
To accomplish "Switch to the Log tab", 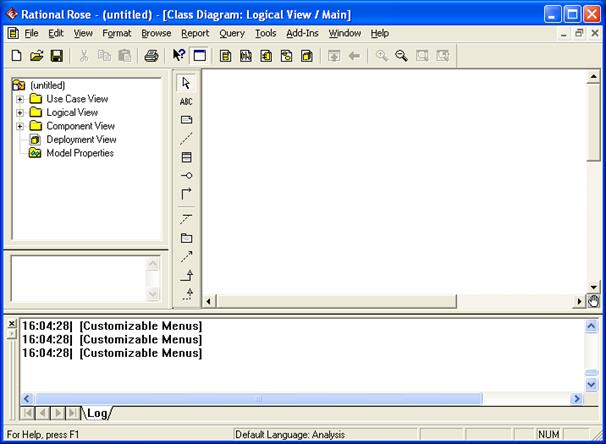I will click(97, 413).
